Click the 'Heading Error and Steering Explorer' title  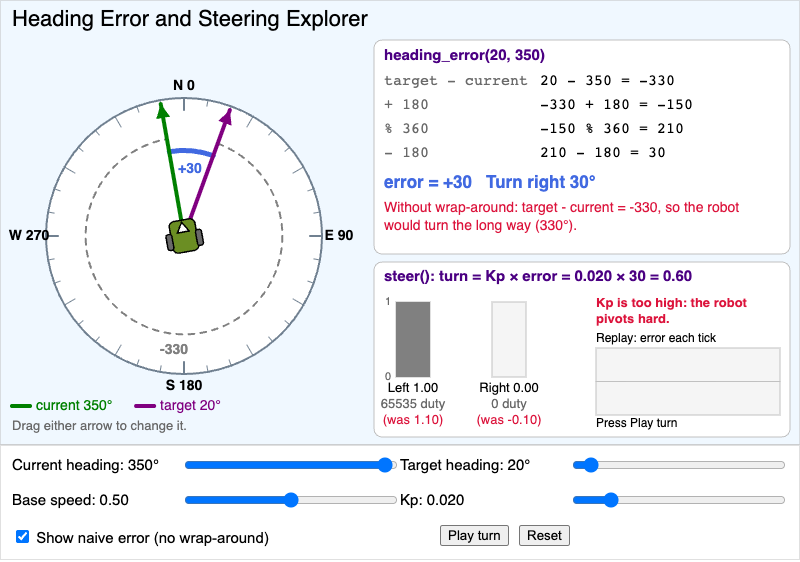tap(190, 19)
